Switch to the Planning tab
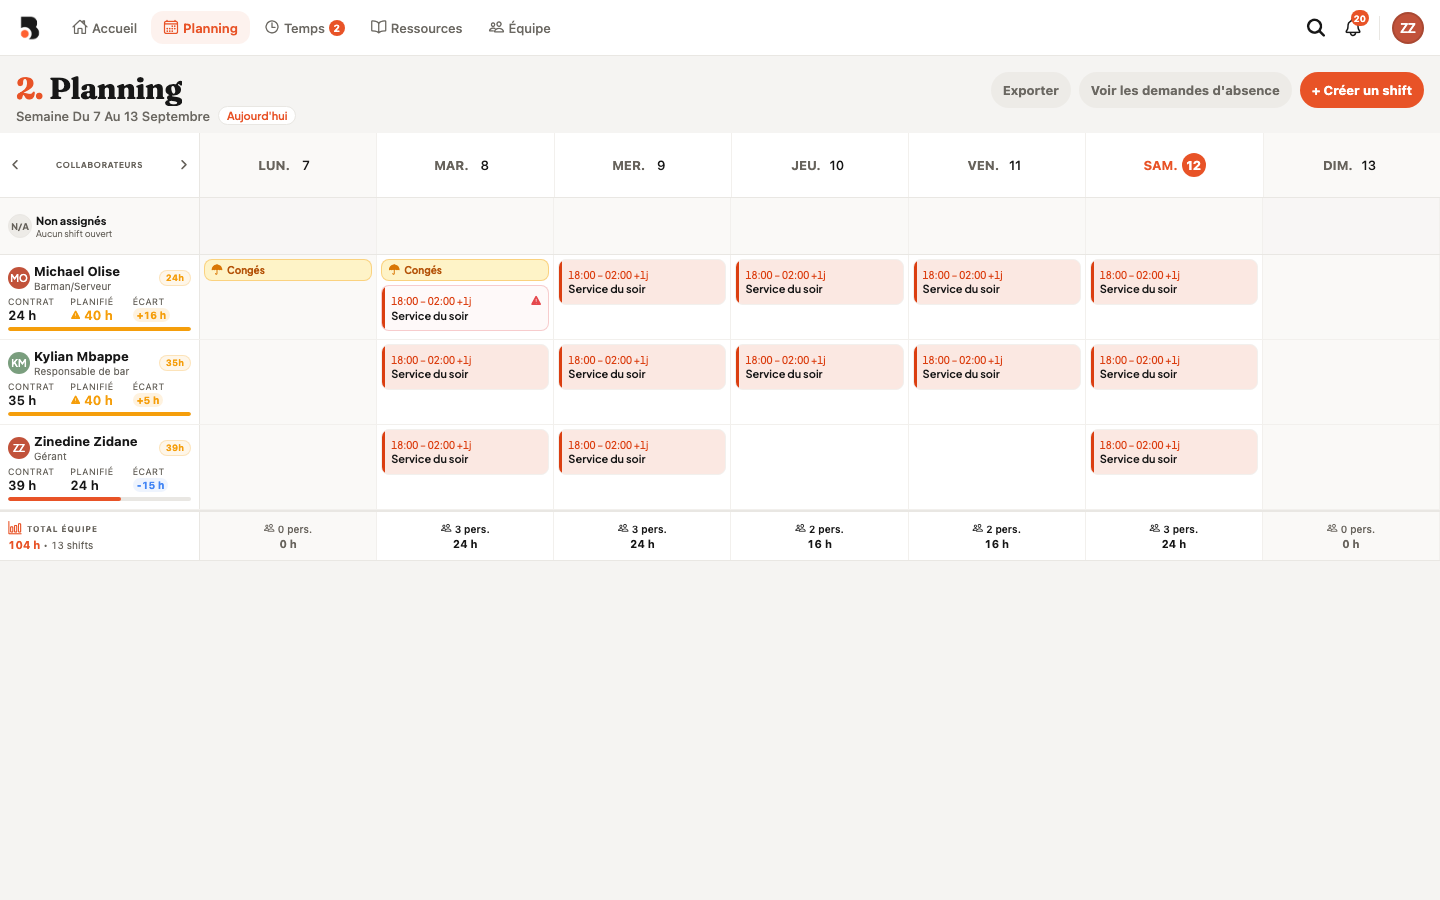Viewport: 1440px width, 900px height. coord(201,28)
